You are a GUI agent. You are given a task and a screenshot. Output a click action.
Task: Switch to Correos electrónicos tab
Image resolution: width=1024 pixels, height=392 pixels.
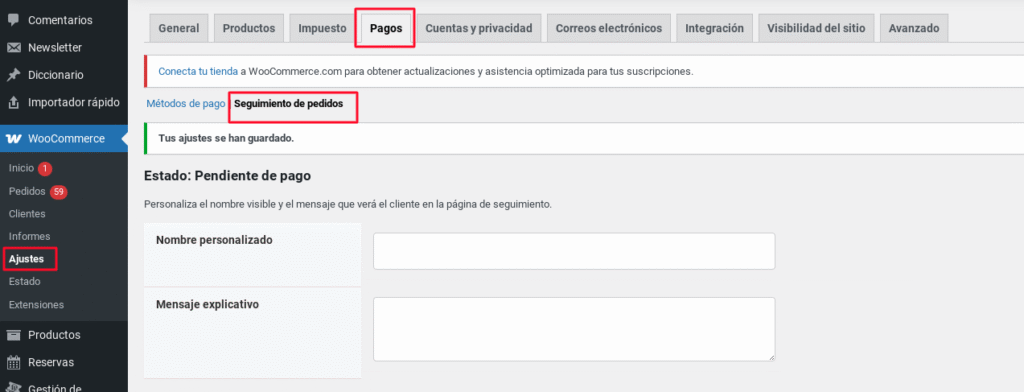[609, 28]
